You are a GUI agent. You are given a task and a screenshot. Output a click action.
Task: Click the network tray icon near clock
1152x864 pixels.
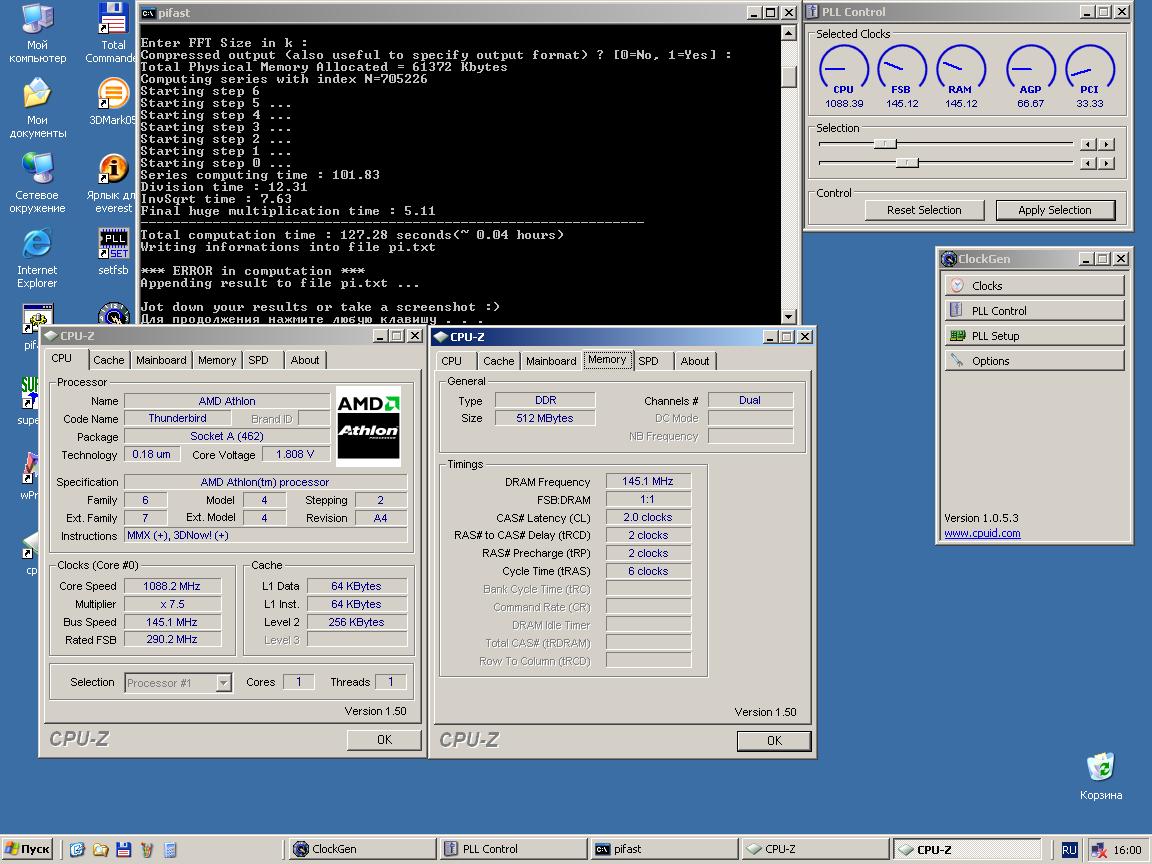pos(1099,849)
